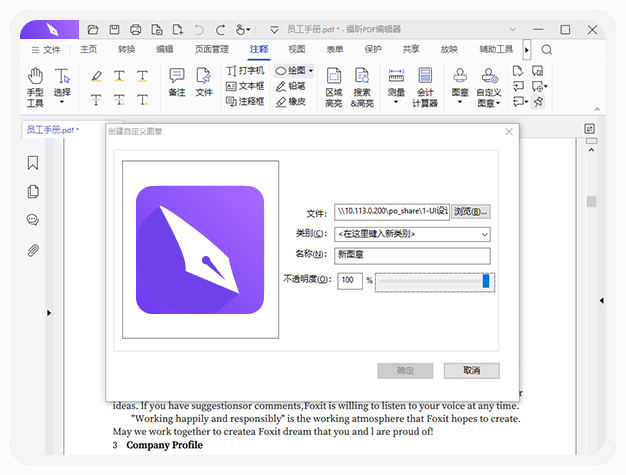
Task: Expand the right side panel arrow
Action: [x=602, y=300]
